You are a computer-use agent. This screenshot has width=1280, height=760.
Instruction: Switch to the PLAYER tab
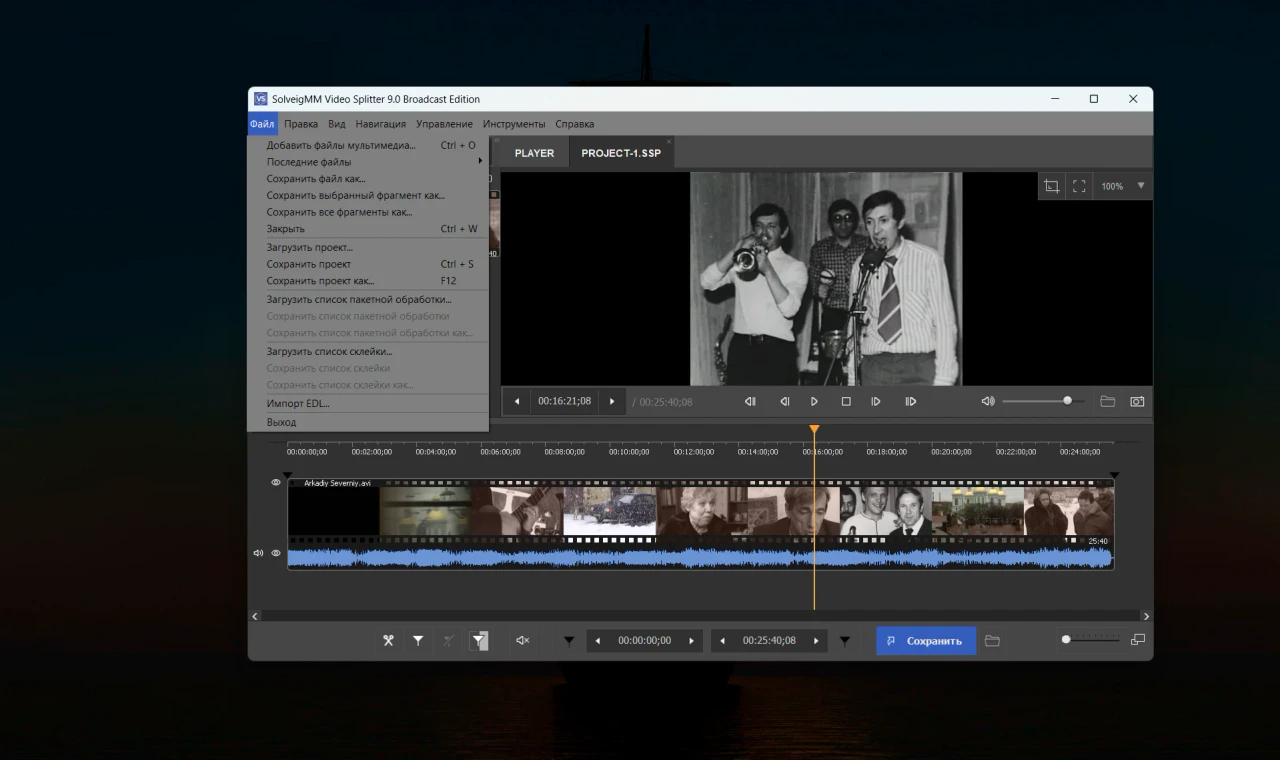pos(534,153)
